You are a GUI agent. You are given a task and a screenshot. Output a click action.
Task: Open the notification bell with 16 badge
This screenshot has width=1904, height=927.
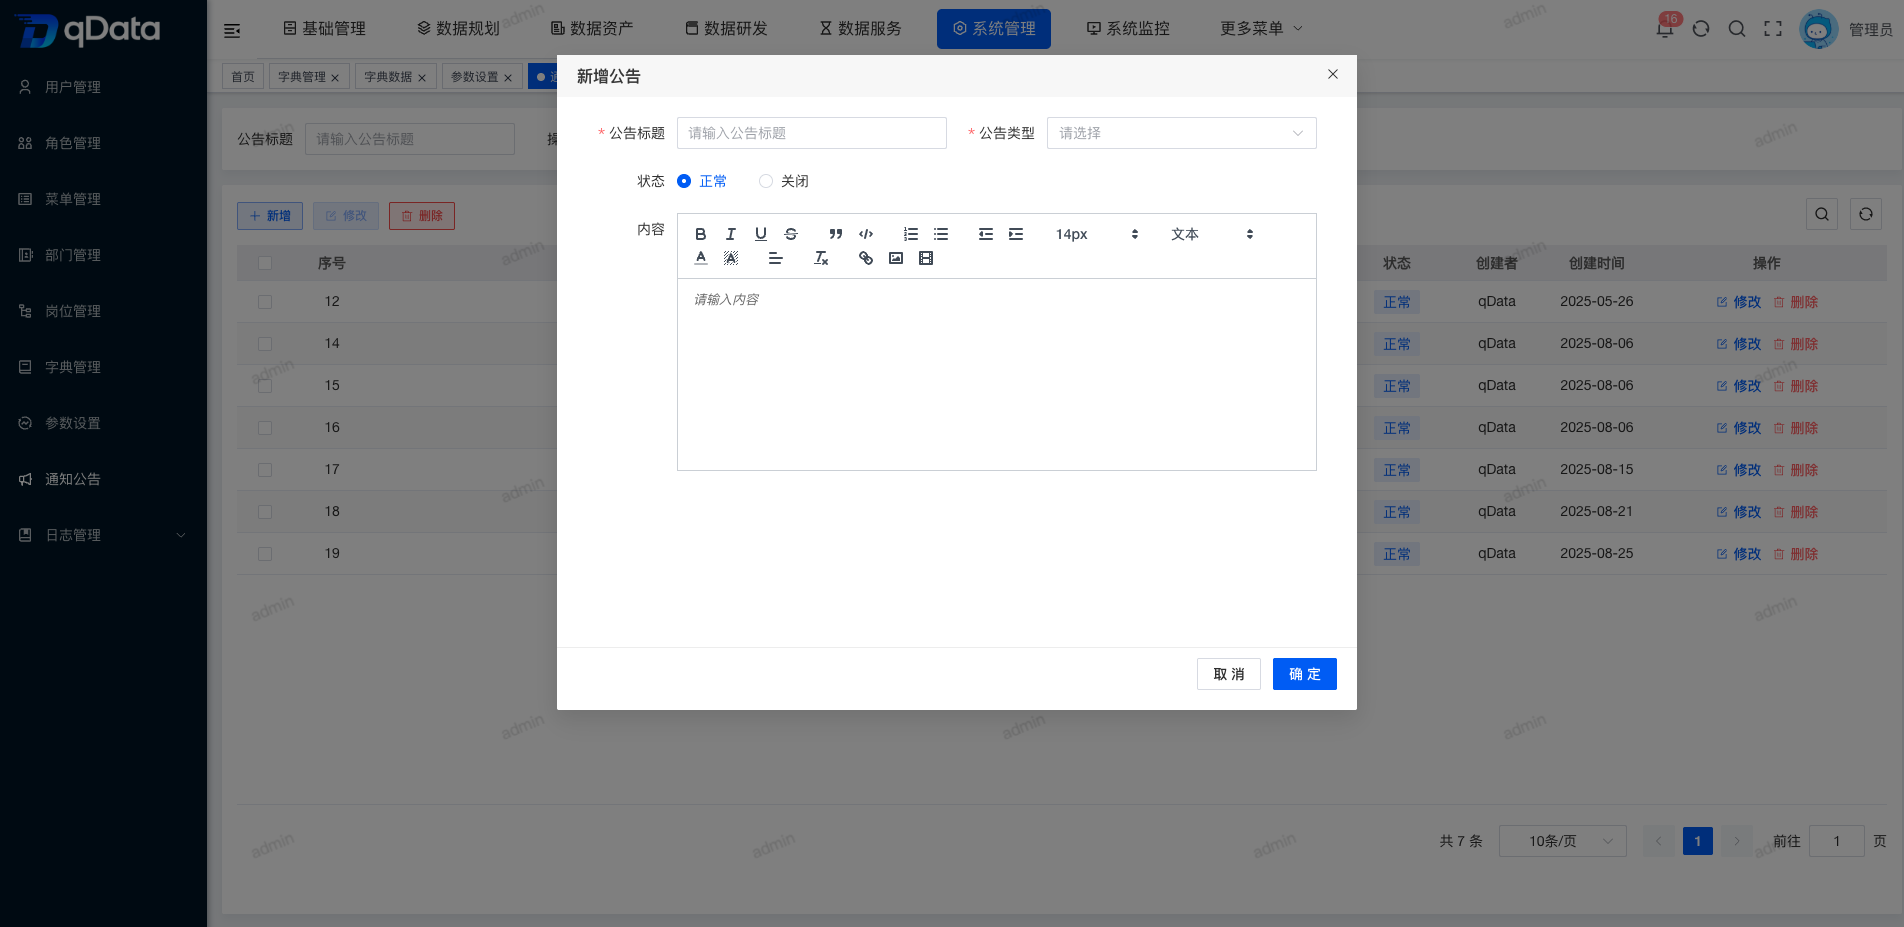pyautogui.click(x=1665, y=28)
